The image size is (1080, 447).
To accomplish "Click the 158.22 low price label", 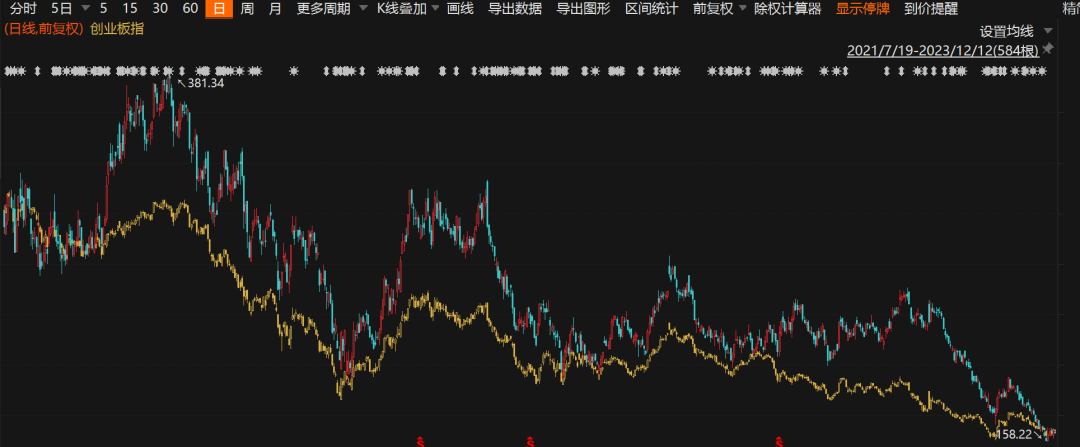I will pos(1015,434).
